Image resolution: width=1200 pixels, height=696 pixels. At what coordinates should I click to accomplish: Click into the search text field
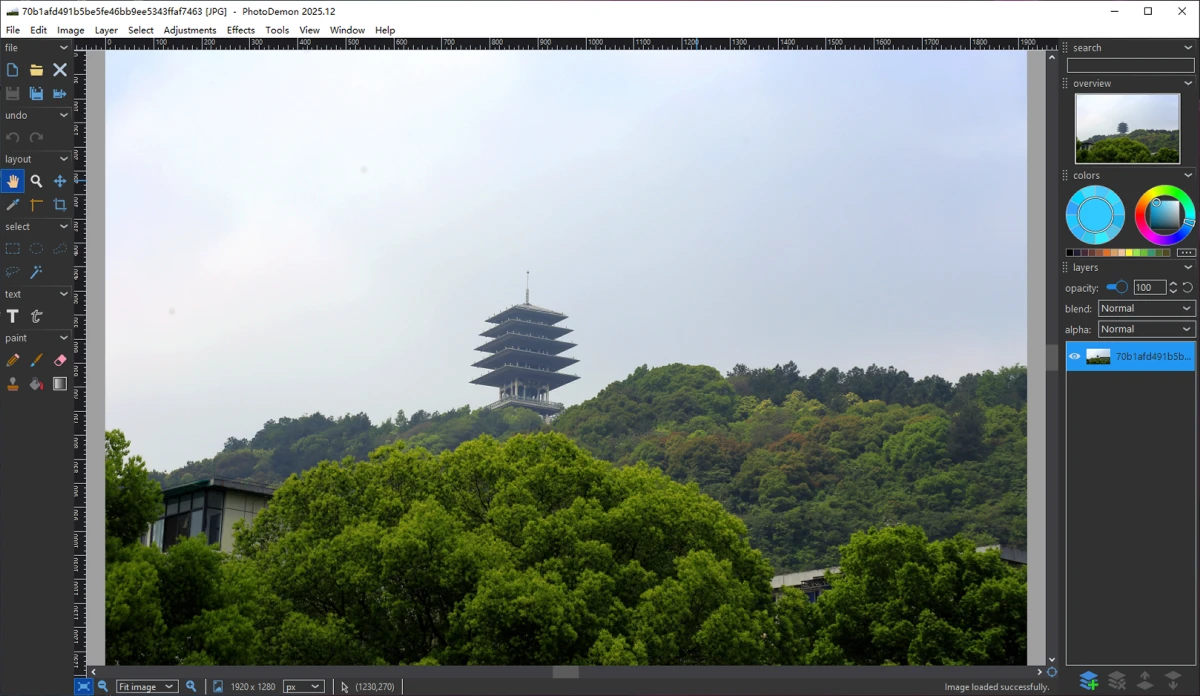tap(1130, 65)
